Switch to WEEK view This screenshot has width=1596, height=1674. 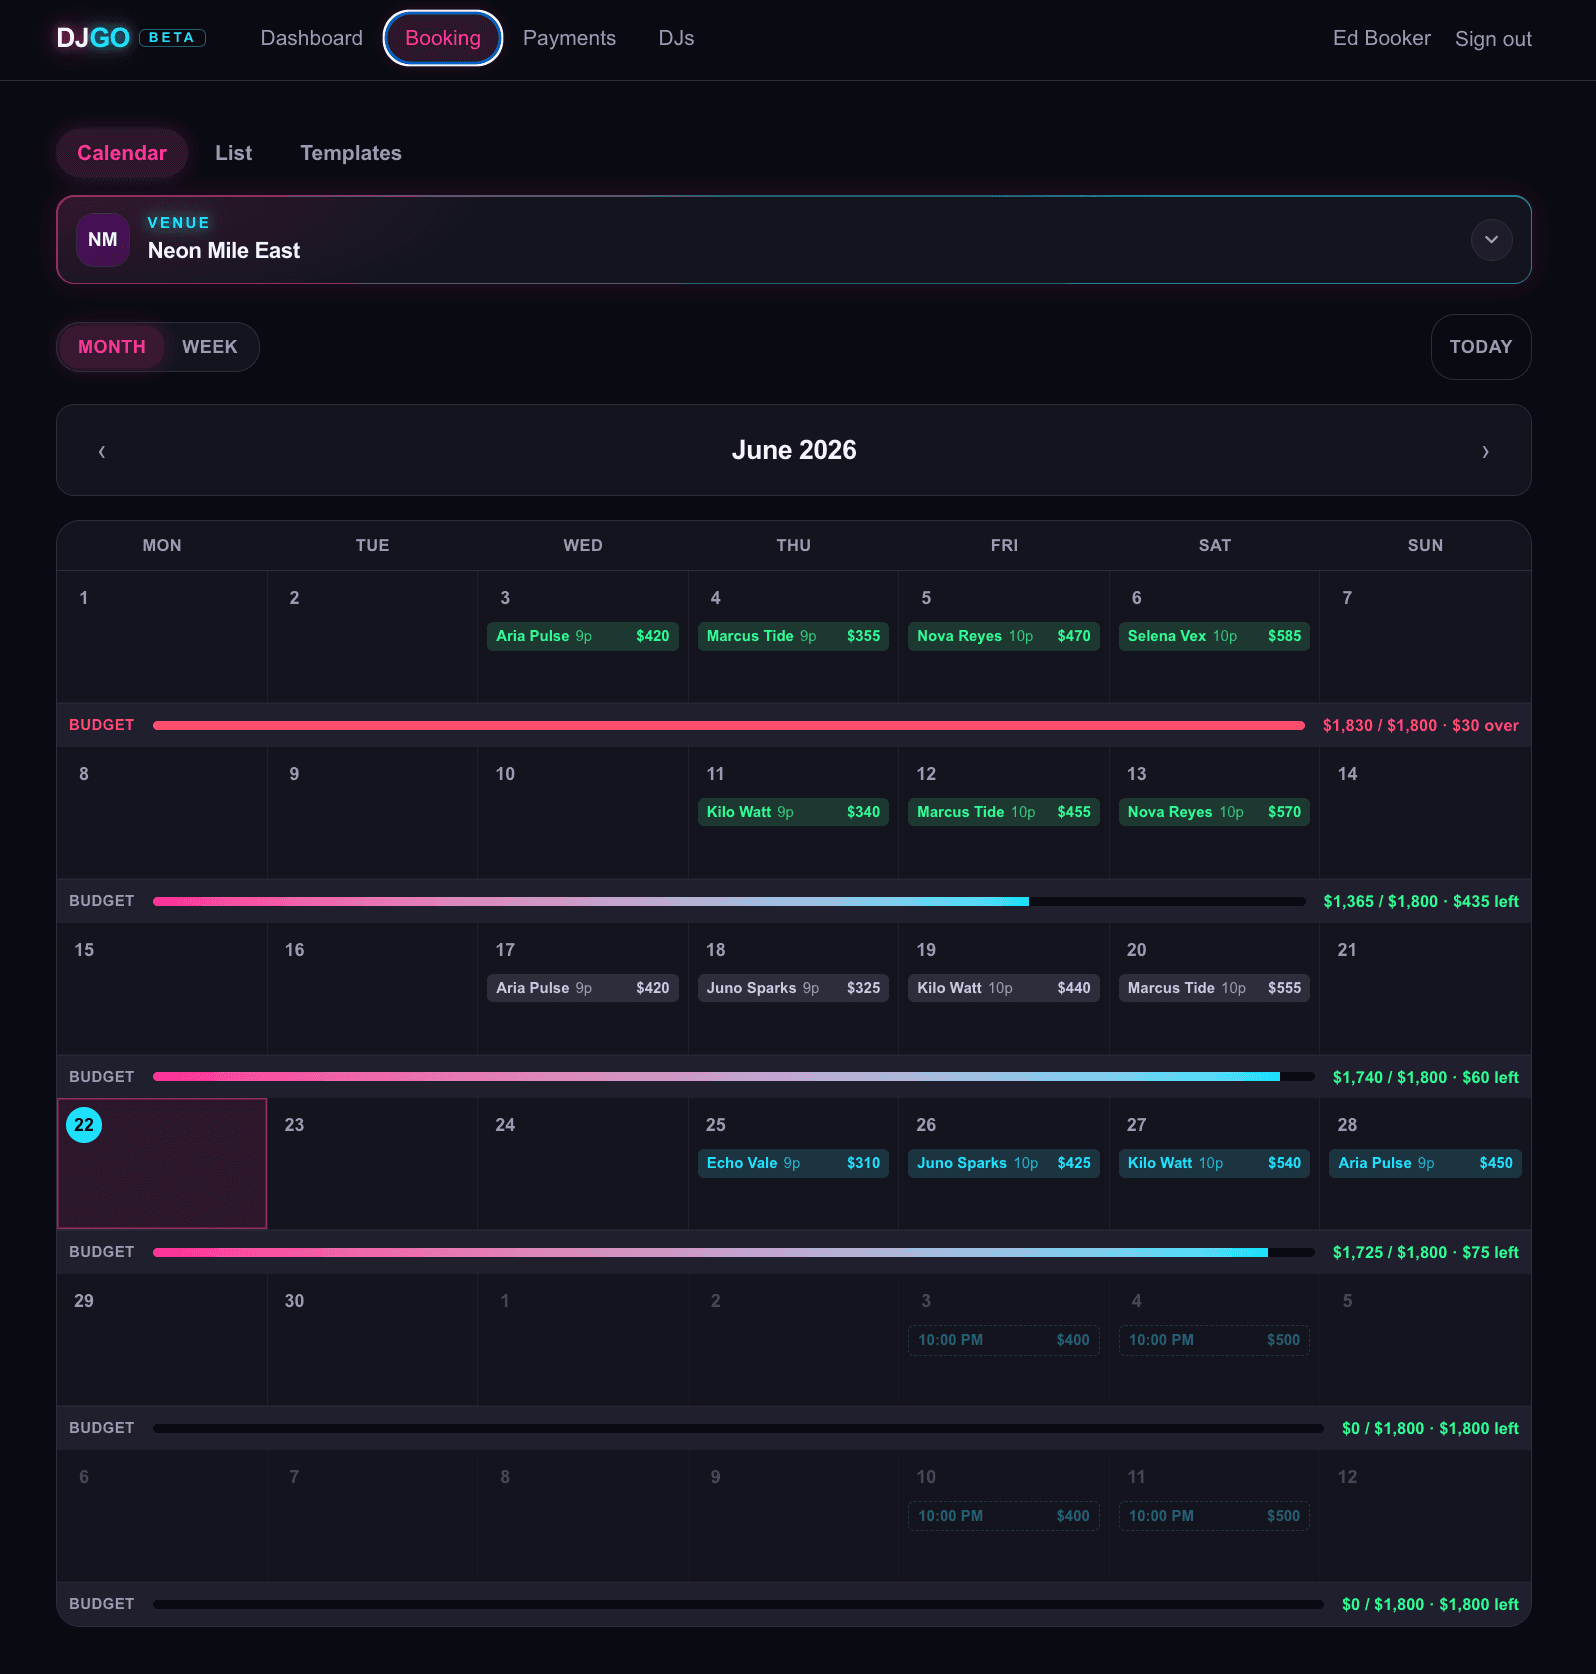(x=210, y=347)
